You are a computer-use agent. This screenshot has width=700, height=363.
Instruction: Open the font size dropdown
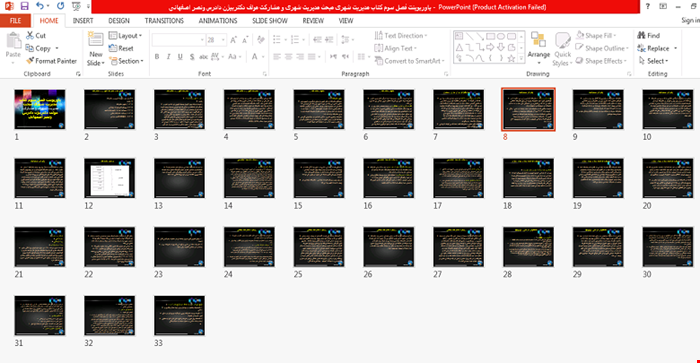(223, 40)
